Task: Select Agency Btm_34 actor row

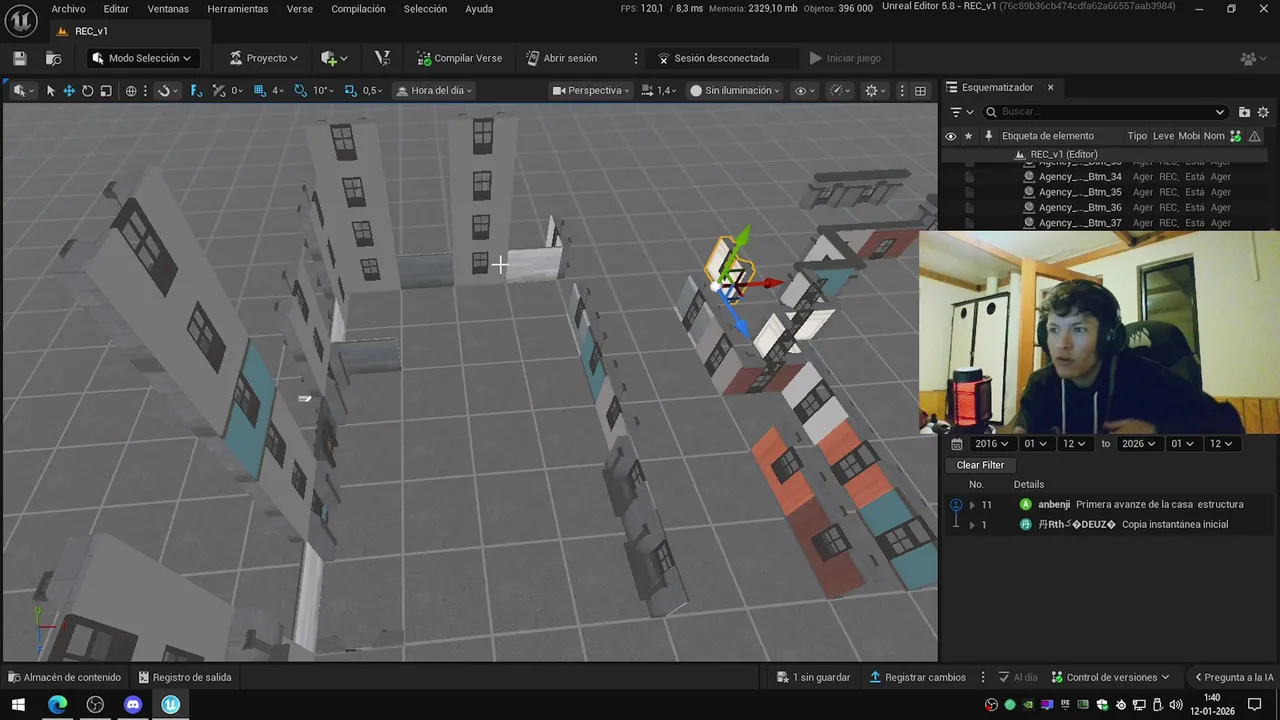Action: click(x=1104, y=177)
